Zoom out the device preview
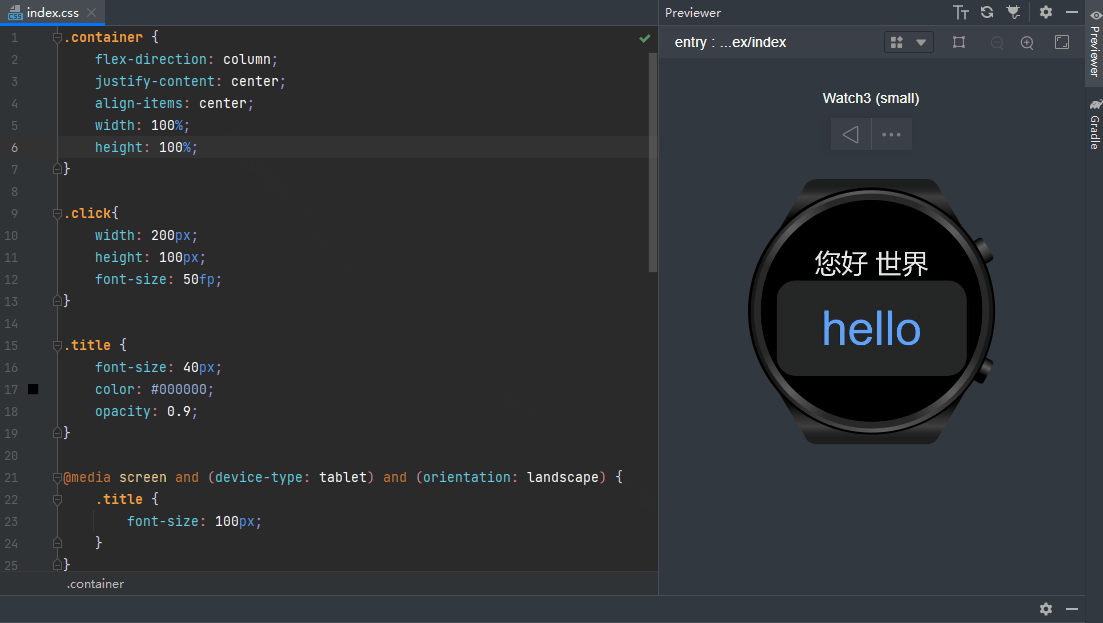The image size is (1103, 623). pos(997,42)
